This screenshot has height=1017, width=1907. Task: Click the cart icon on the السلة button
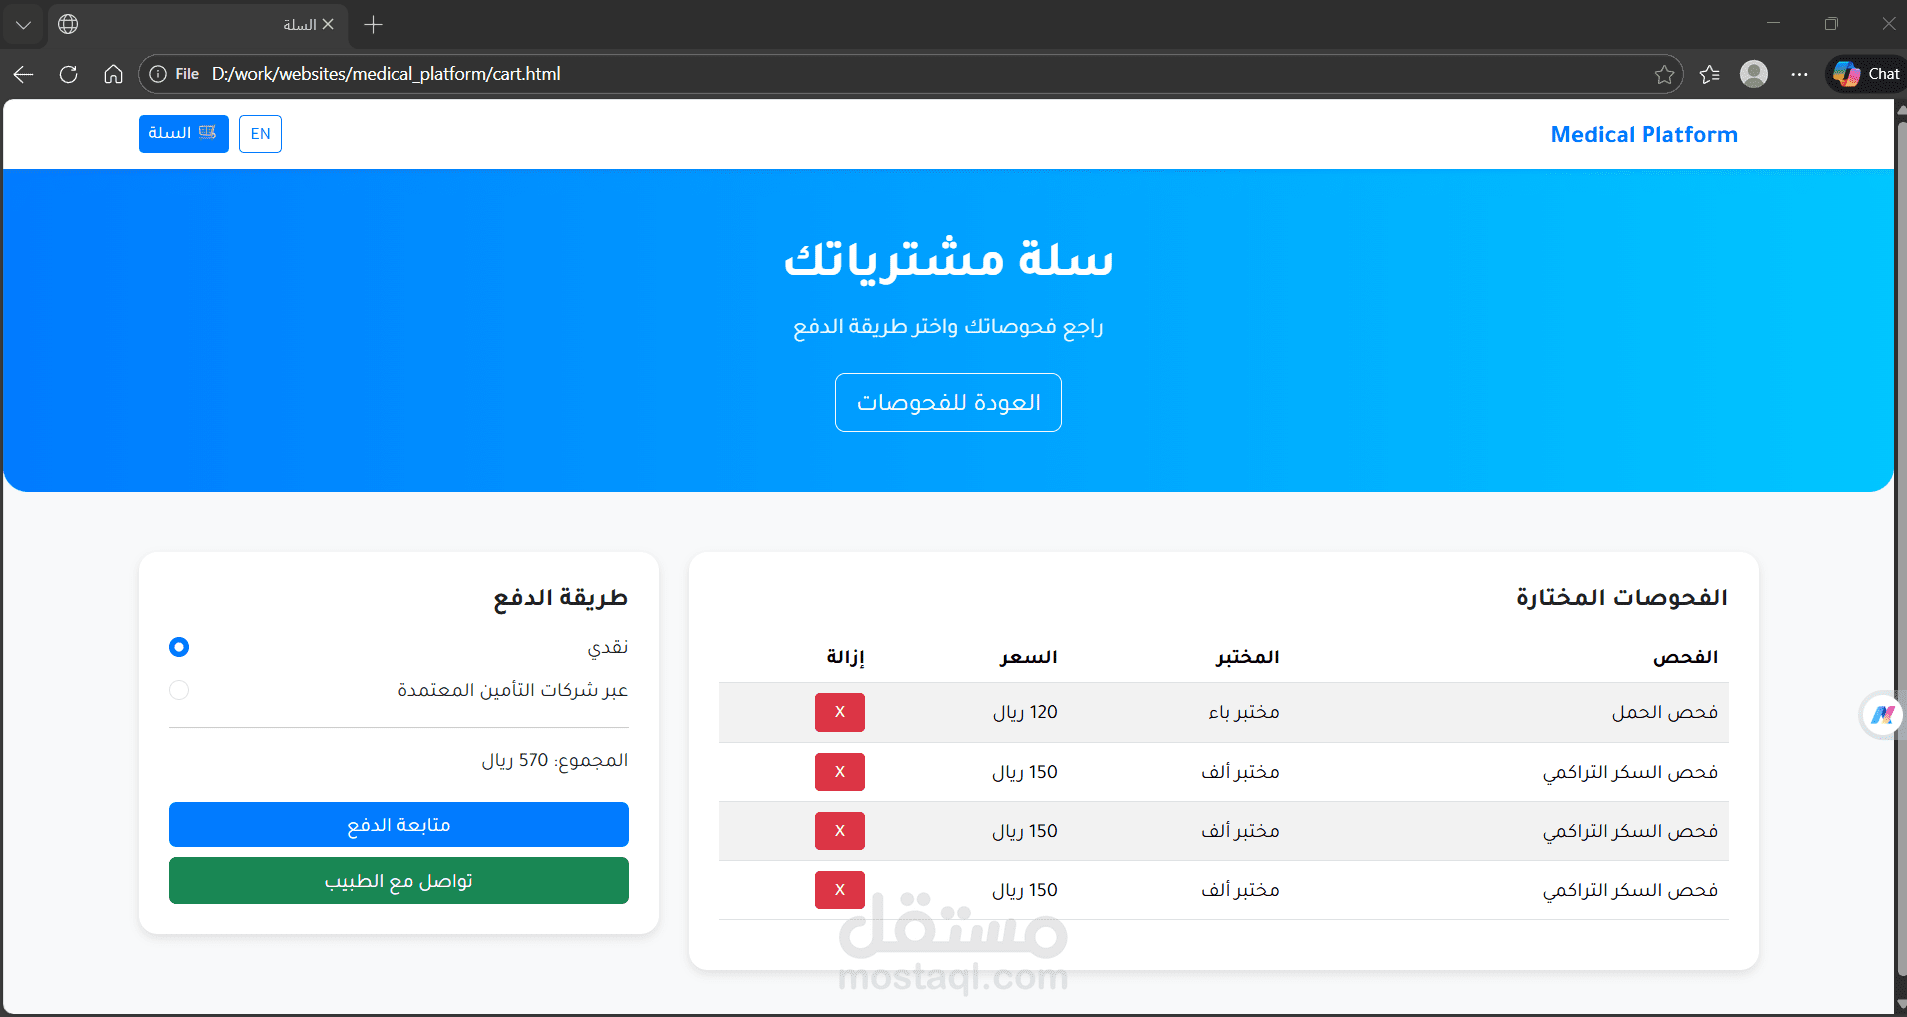(x=207, y=130)
